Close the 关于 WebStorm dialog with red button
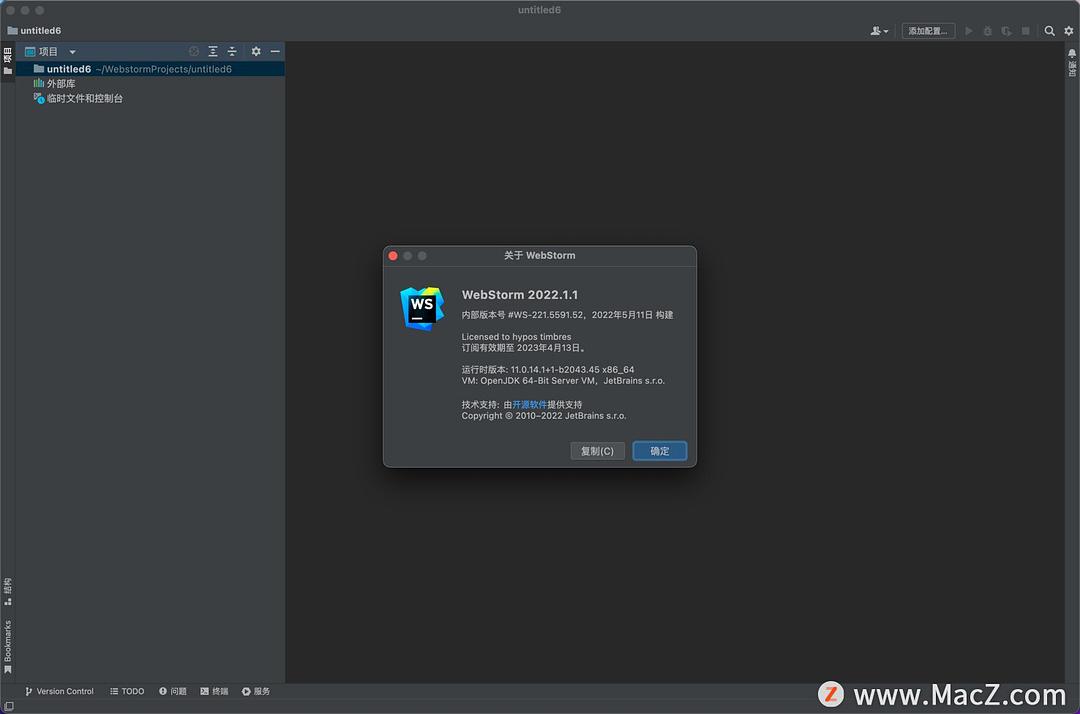The height and width of the screenshot is (714, 1080). click(x=393, y=255)
